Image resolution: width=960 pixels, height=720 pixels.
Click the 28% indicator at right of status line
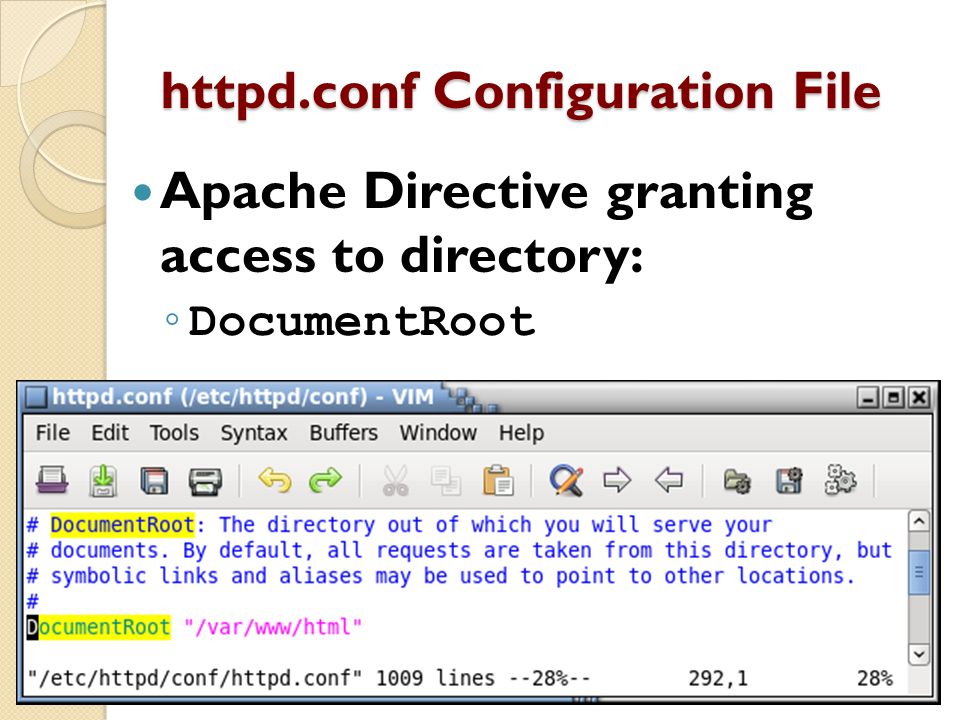tap(875, 678)
